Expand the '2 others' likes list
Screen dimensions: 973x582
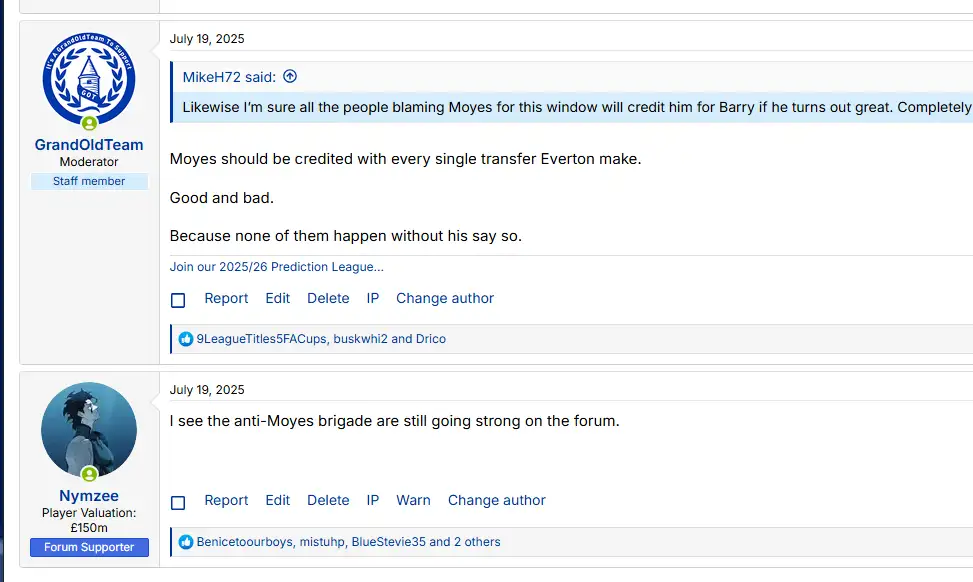[476, 542]
